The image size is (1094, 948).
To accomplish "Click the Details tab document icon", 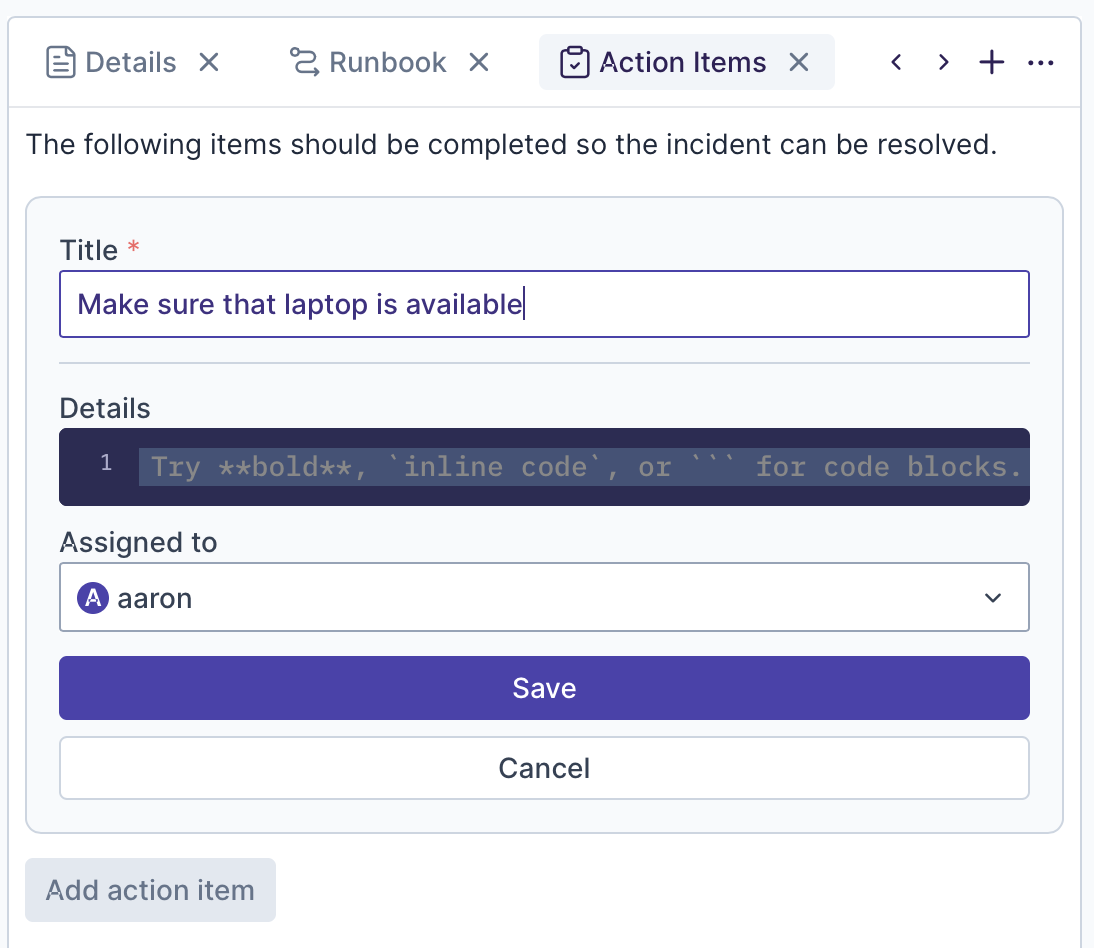I will pyautogui.click(x=61, y=63).
